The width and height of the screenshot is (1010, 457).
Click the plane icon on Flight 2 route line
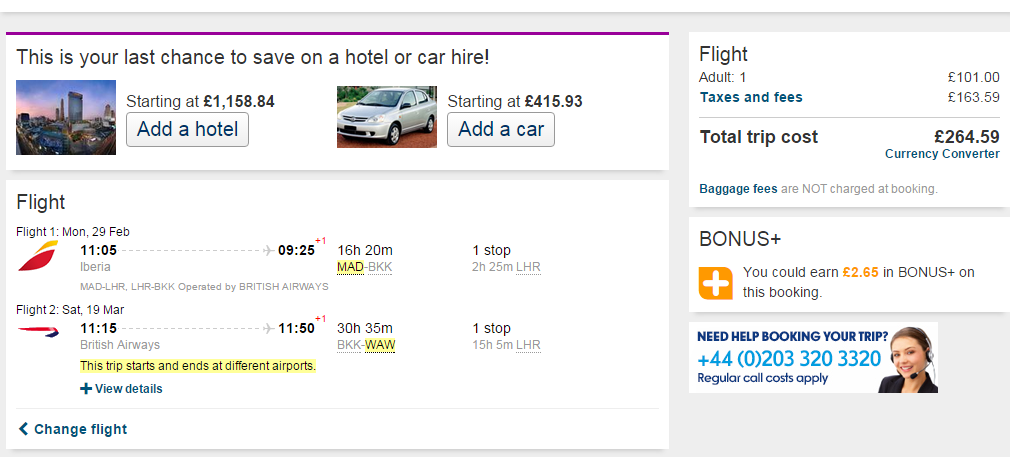click(x=269, y=329)
